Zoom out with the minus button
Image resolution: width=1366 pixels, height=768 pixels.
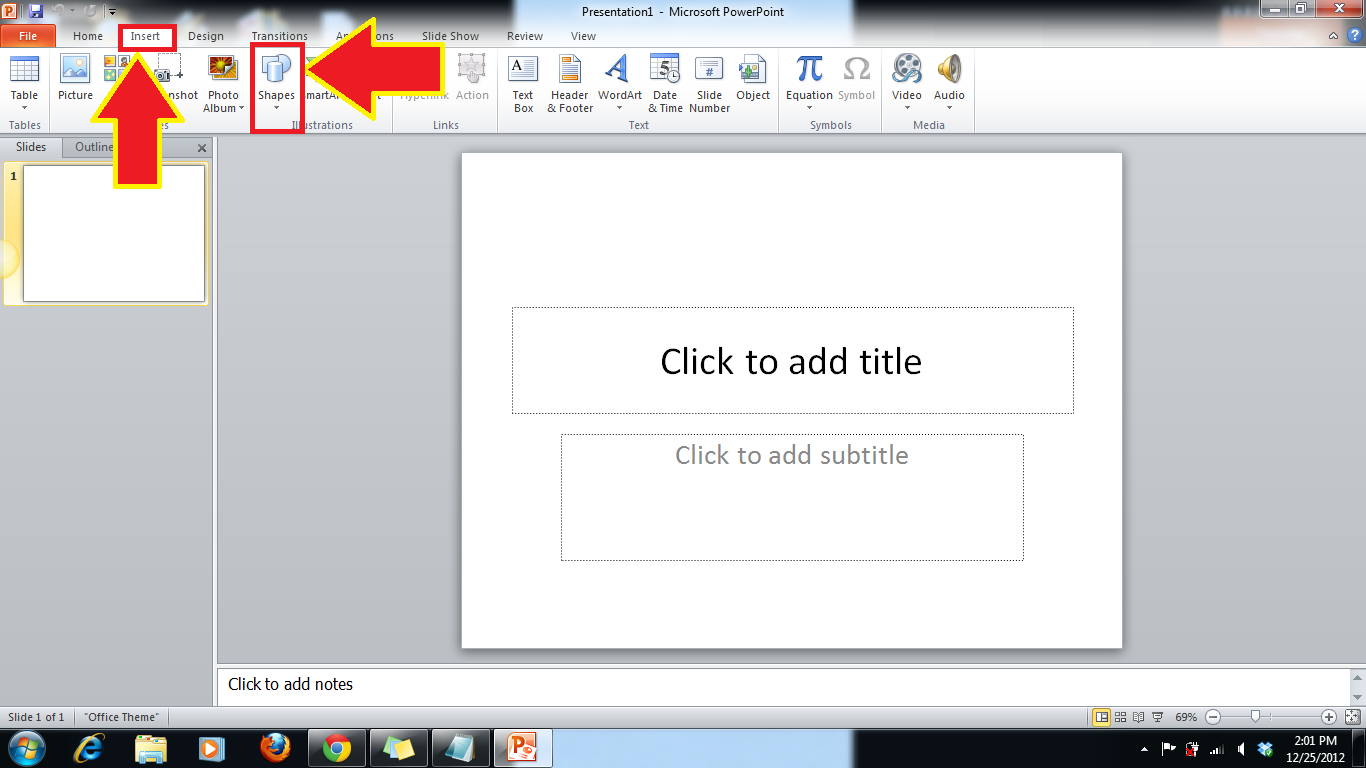pos(1213,717)
